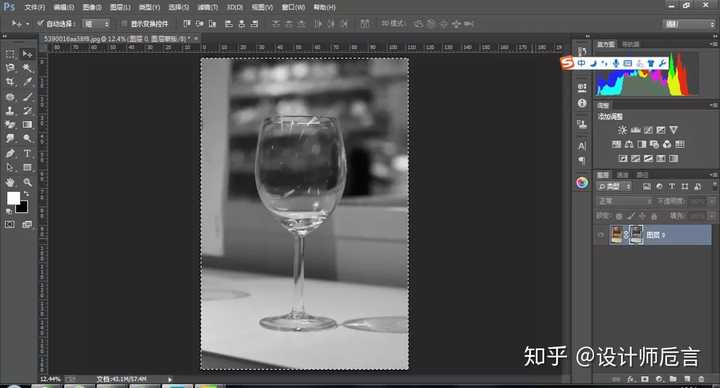Image resolution: width=720 pixels, height=388 pixels.
Task: Toggle Show Transform Controls checkbox
Action: point(124,23)
